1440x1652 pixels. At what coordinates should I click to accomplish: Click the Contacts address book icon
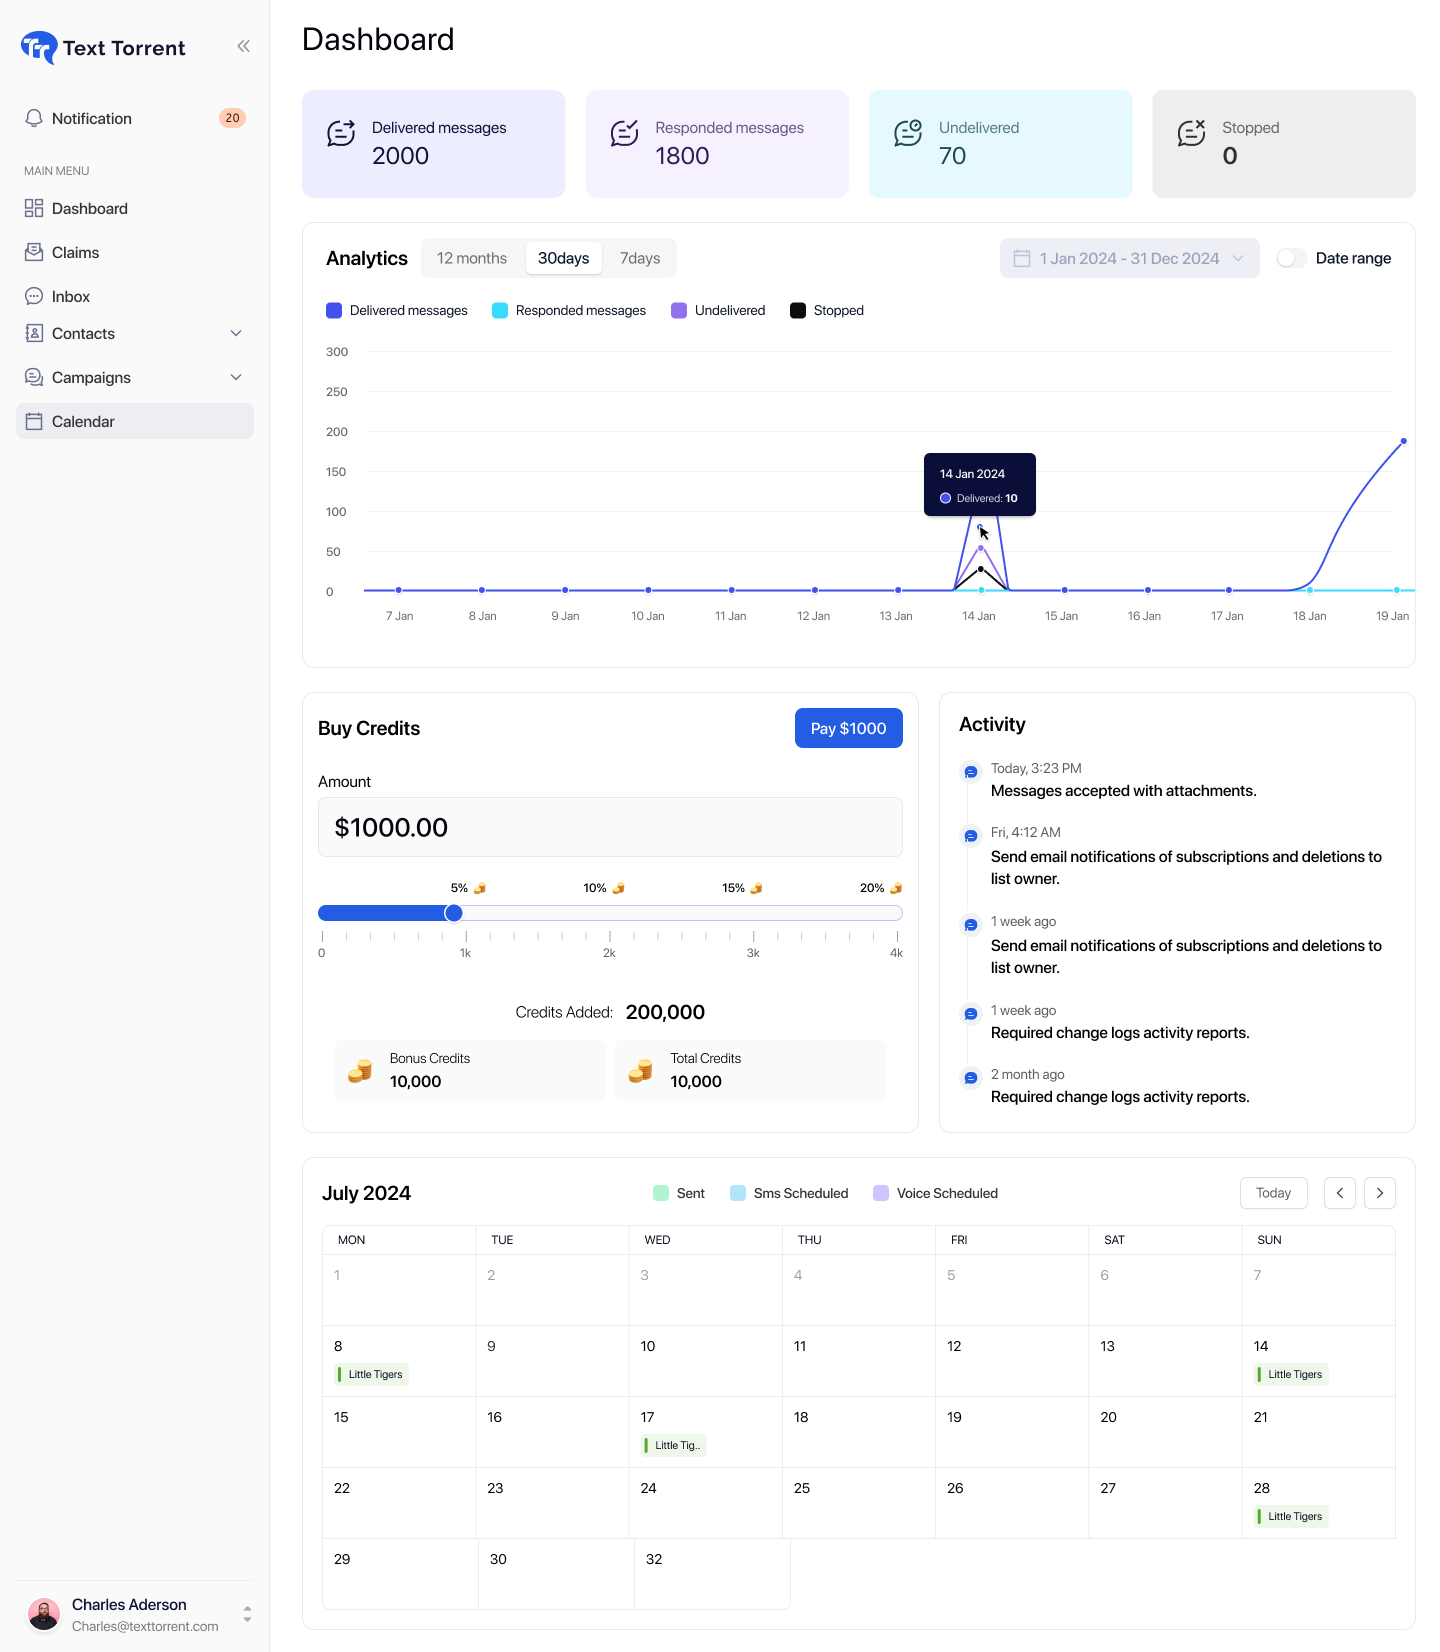click(x=34, y=333)
